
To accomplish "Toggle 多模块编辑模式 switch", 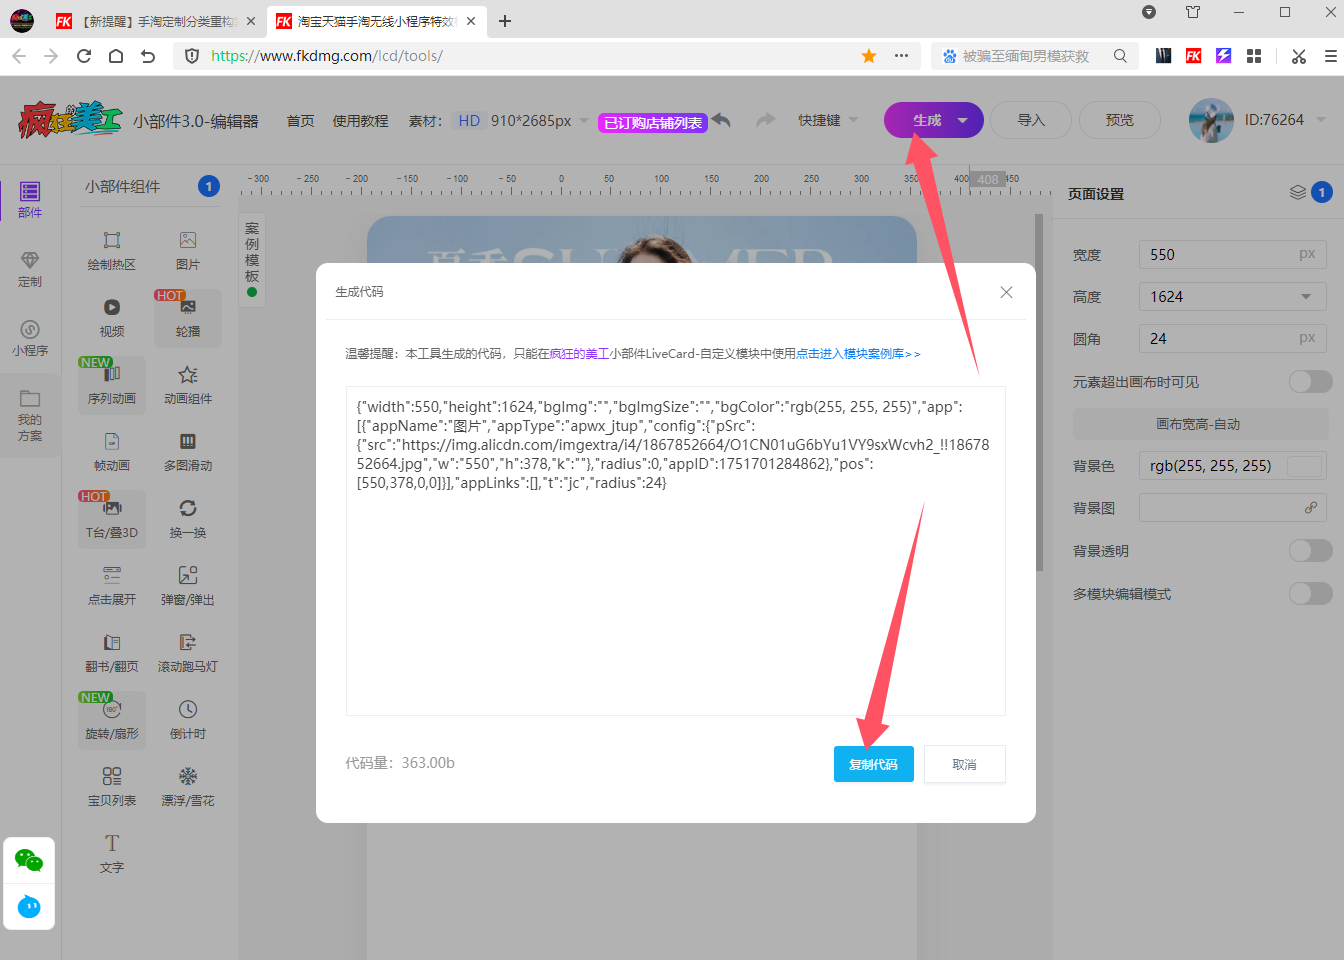I will coord(1310,594).
